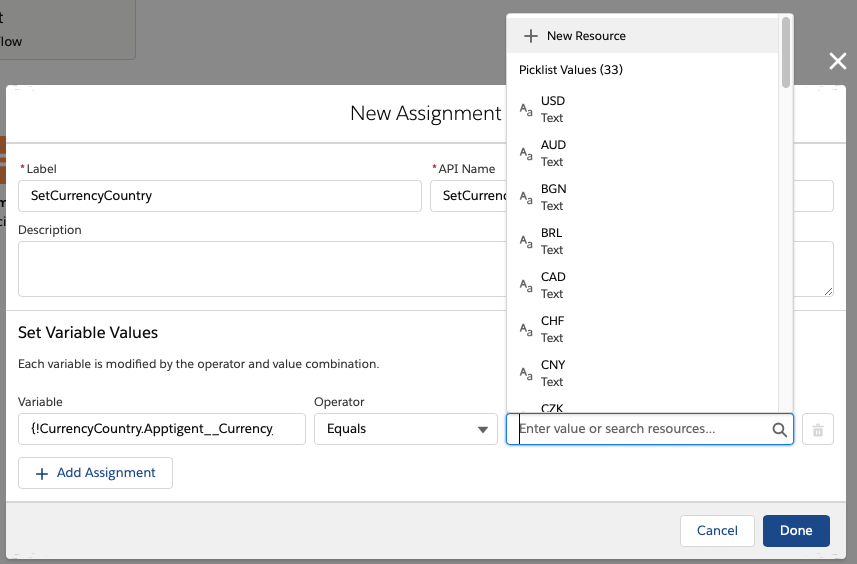Viewport: 857px width, 564px height.
Task: Cancel the new assignment dialog
Action: (717, 531)
